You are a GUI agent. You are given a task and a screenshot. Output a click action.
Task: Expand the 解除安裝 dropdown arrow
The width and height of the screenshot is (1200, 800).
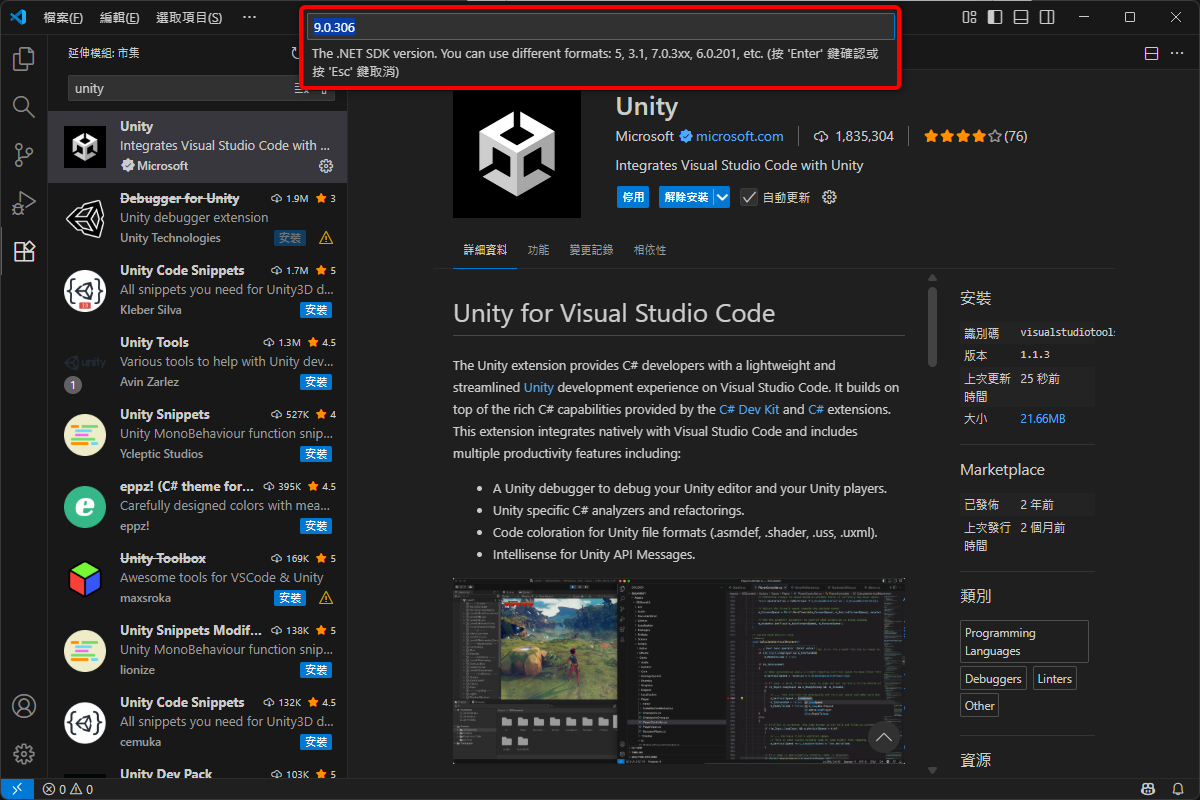pos(722,198)
